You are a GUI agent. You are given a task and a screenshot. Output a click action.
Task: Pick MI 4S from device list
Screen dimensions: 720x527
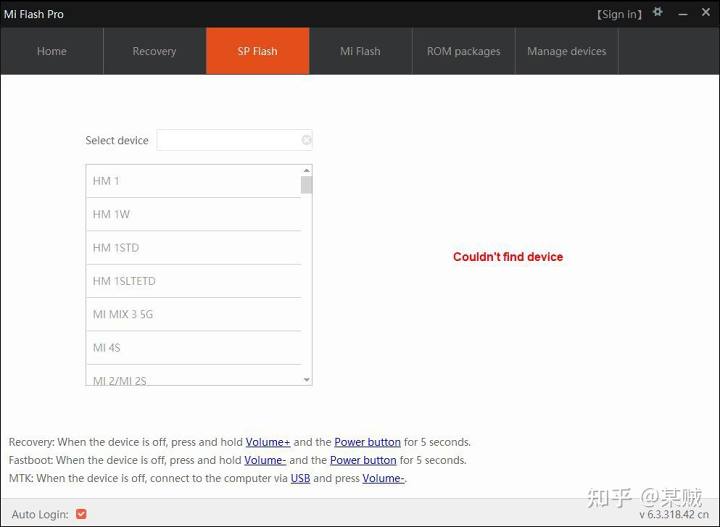[193, 348]
